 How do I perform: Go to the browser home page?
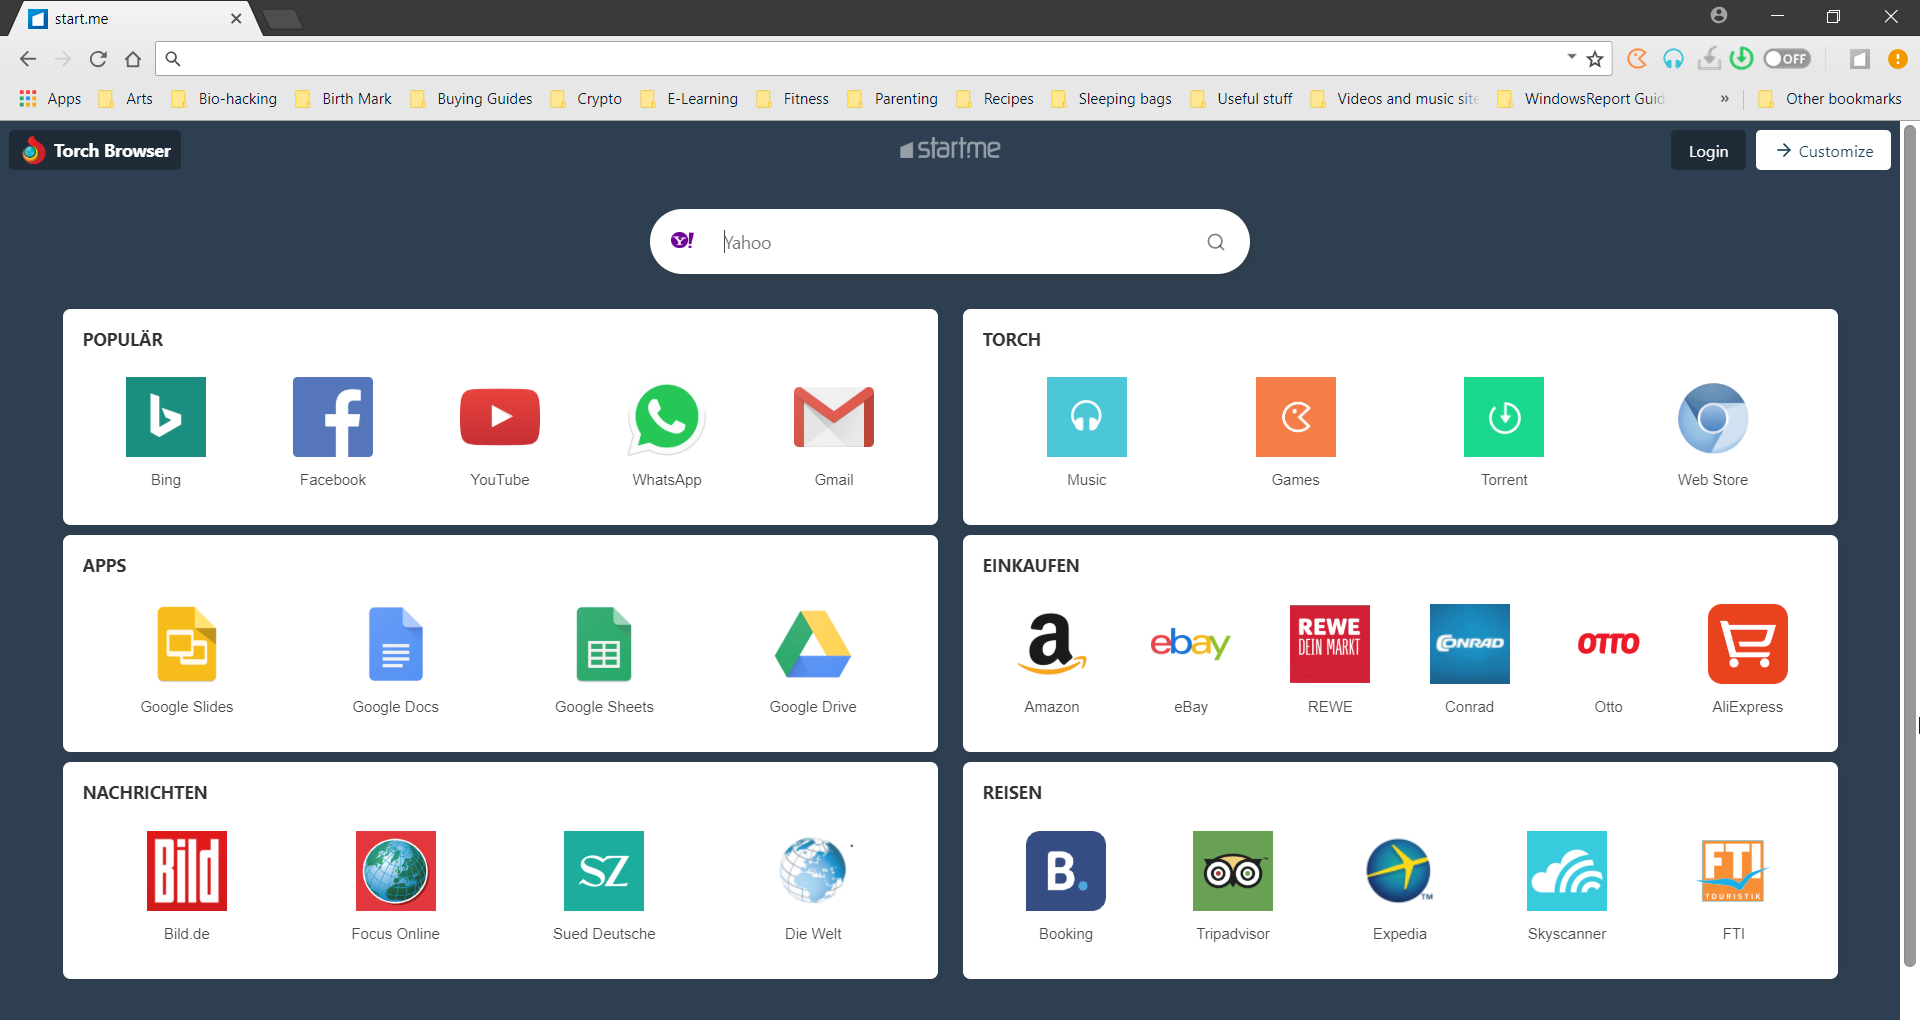tap(133, 59)
